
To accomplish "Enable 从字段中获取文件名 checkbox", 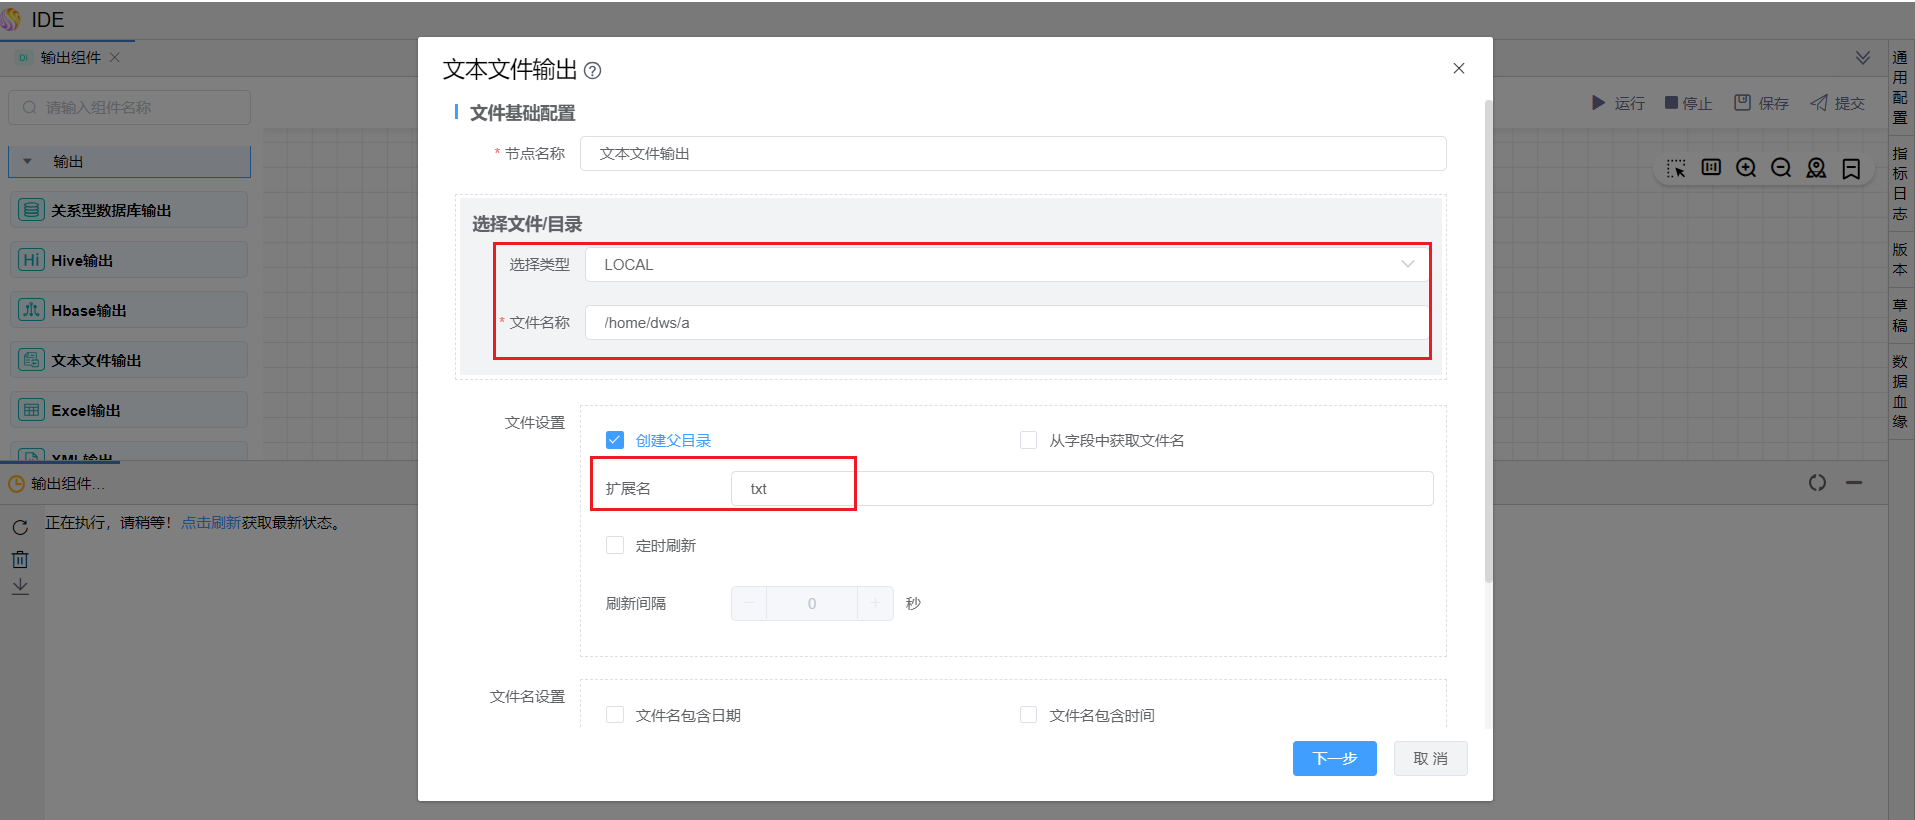I will pos(1028,440).
